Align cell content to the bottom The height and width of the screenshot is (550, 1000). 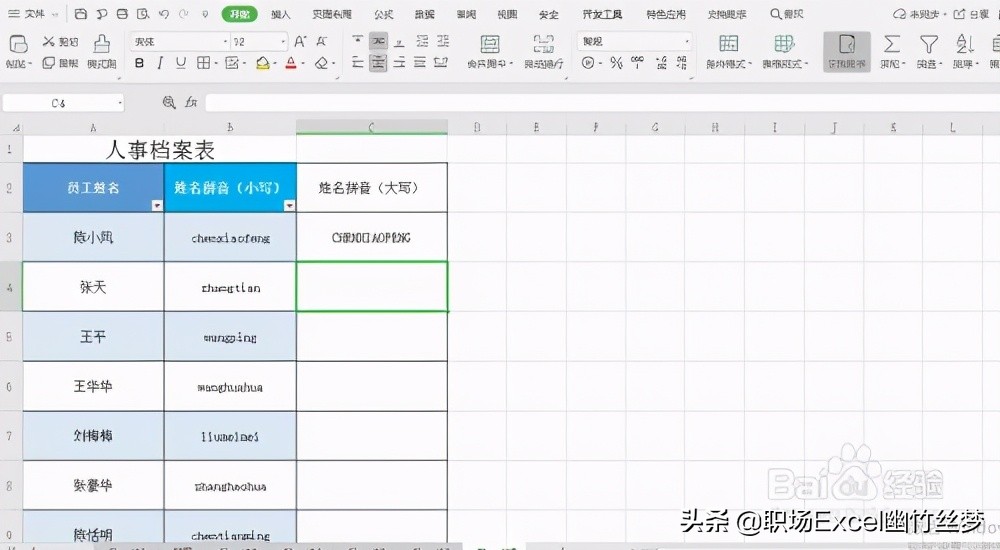coord(399,41)
